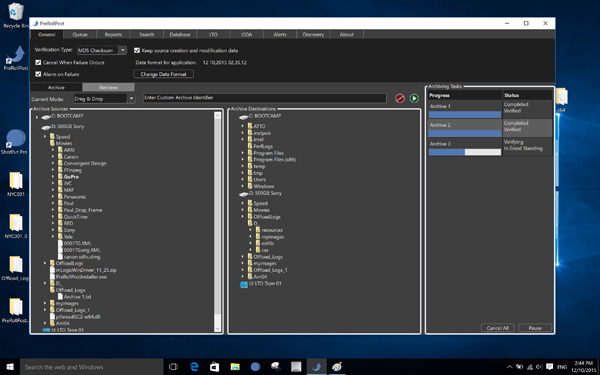Image resolution: width=600 pixels, height=375 pixels.
Task: Click Archive 2 progress bar
Action: (465, 133)
